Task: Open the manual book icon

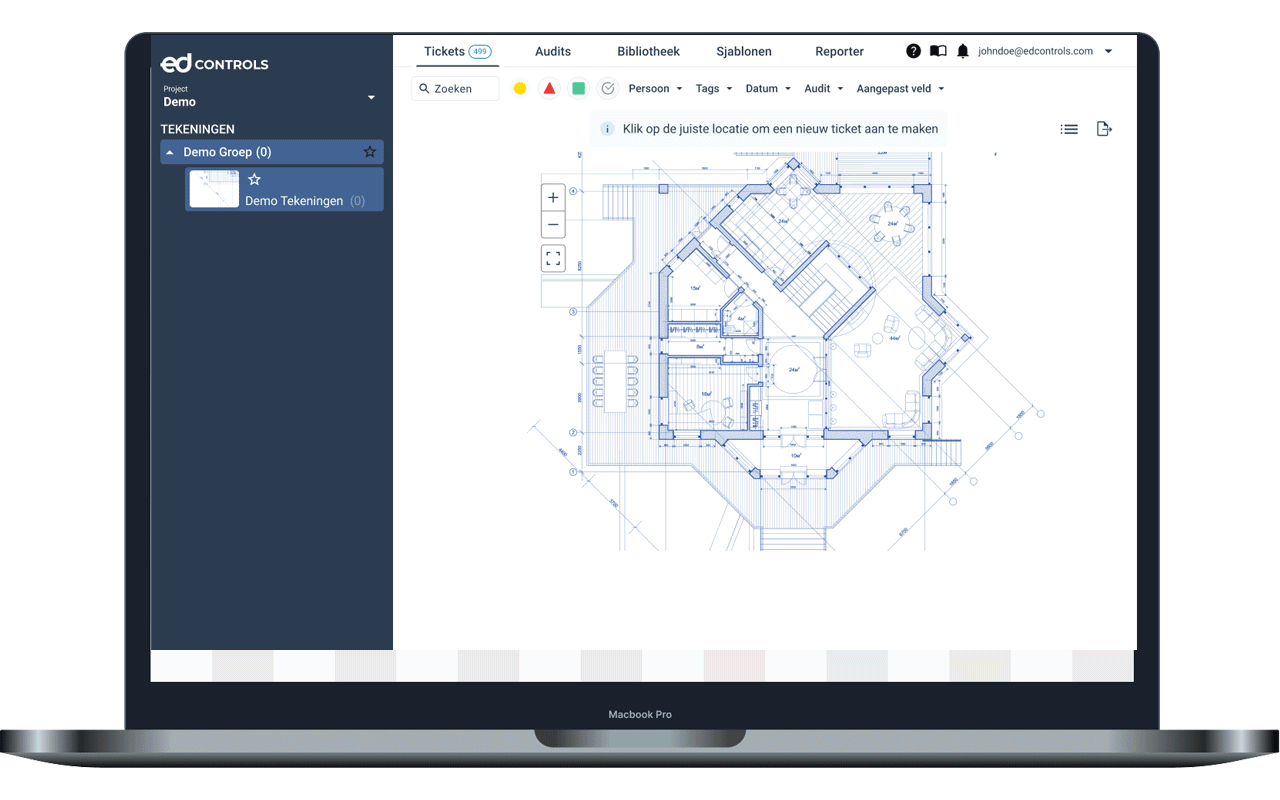Action: [938, 51]
